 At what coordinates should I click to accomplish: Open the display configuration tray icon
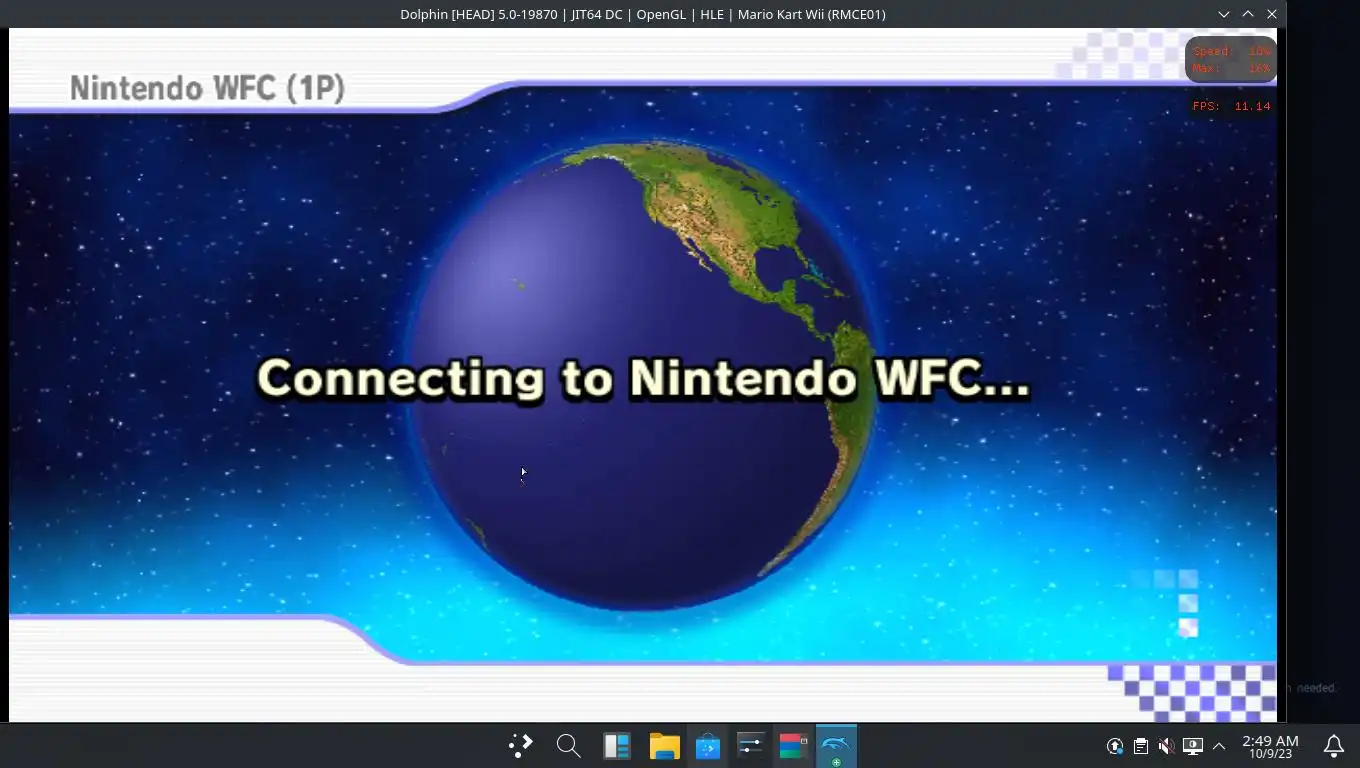pos(1192,746)
